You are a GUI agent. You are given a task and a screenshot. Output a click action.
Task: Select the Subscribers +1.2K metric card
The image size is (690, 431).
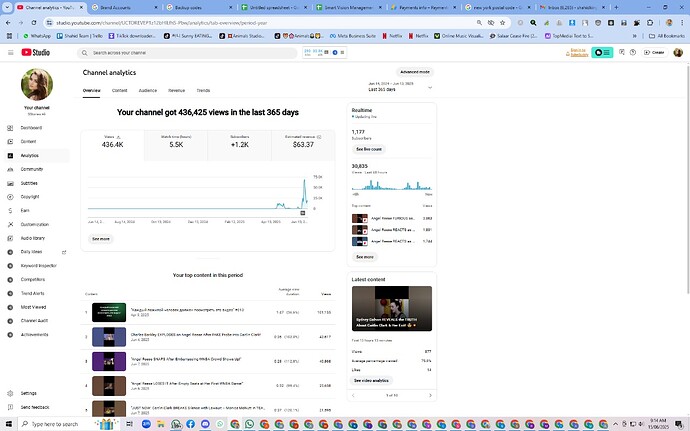(240, 145)
